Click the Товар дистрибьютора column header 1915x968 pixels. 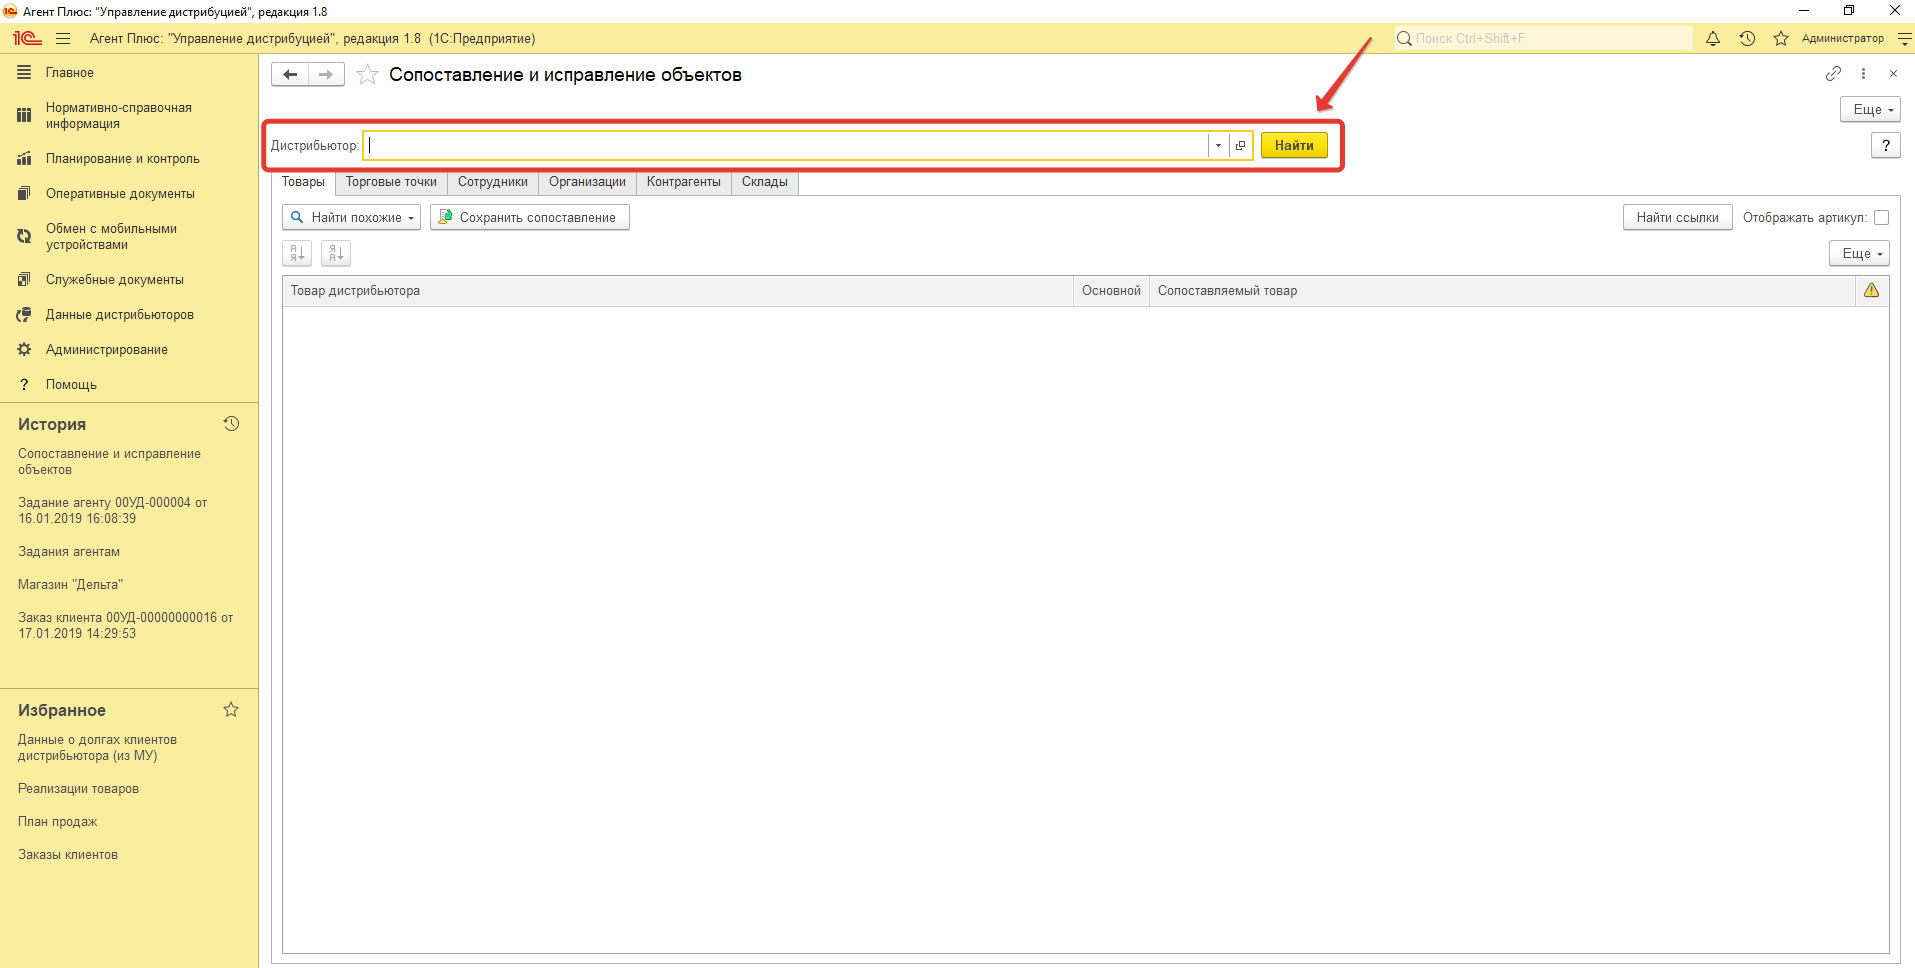[x=678, y=290]
